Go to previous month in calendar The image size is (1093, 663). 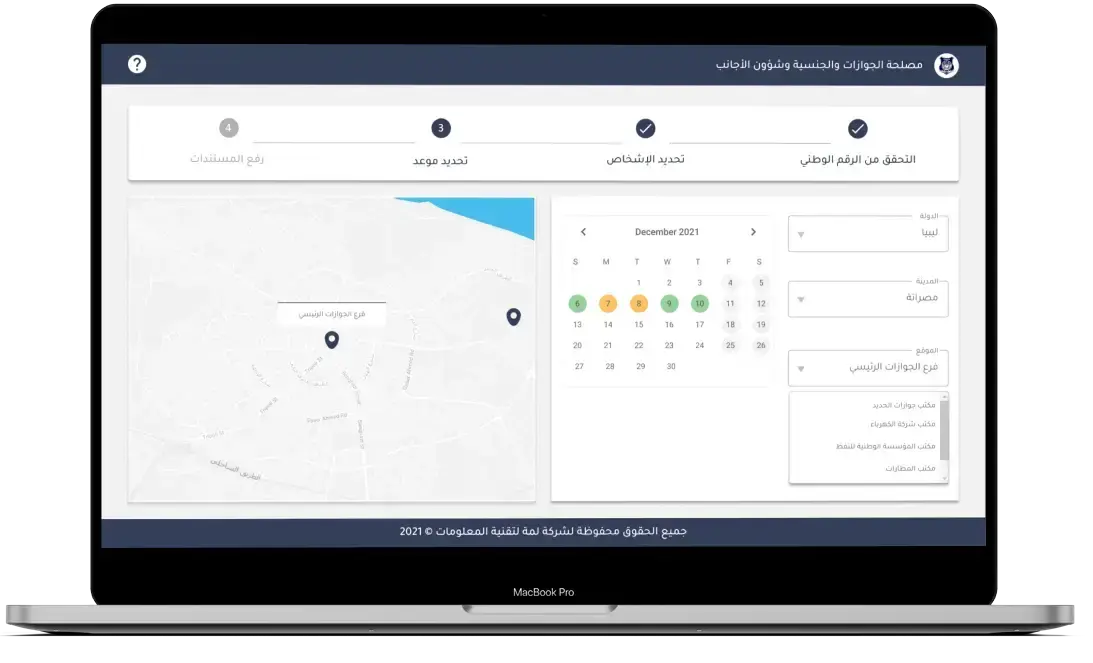point(583,232)
